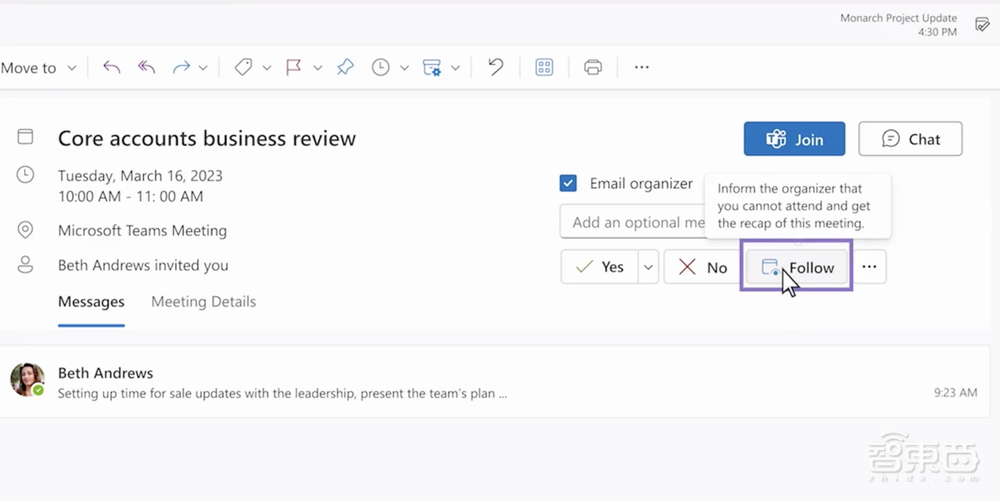This screenshot has height=501, width=1000.
Task: Click the Monarch Project Update note icon
Action: pos(982,25)
